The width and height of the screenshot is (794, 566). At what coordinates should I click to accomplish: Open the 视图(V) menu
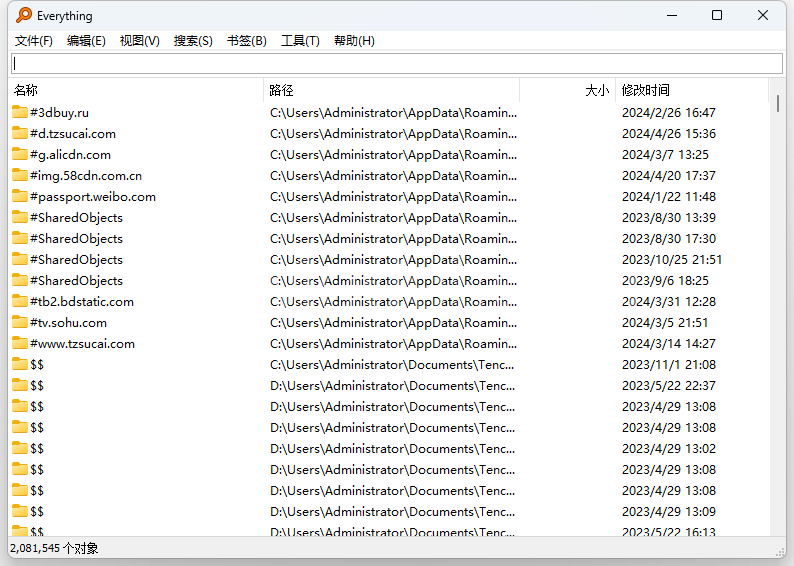pyautogui.click(x=140, y=41)
